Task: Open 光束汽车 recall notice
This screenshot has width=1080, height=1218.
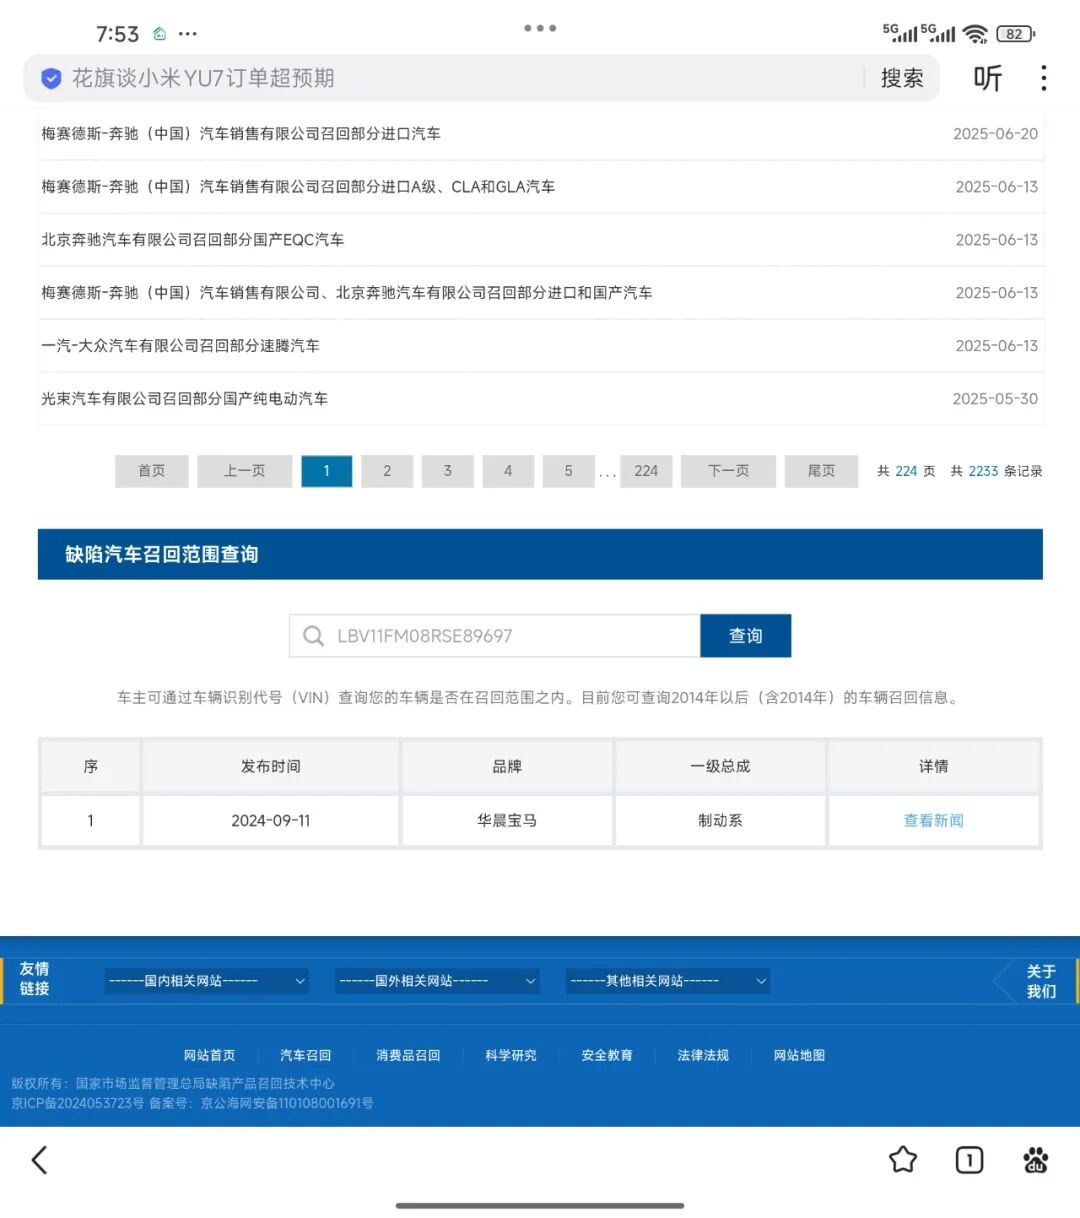Action: coord(540,399)
